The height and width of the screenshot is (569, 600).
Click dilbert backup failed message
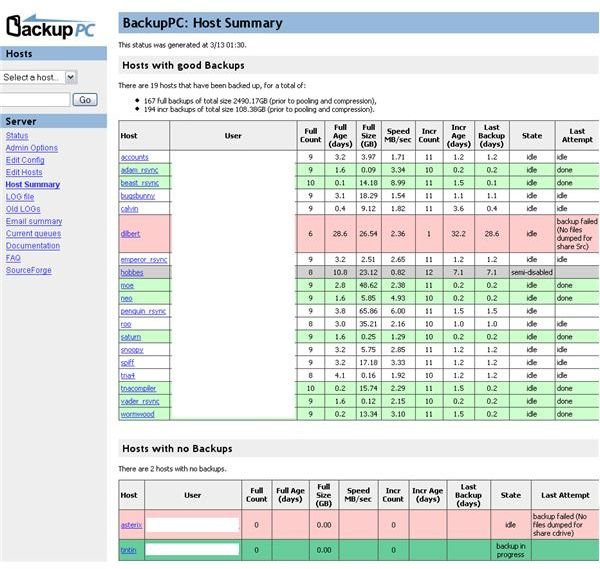click(x=577, y=234)
